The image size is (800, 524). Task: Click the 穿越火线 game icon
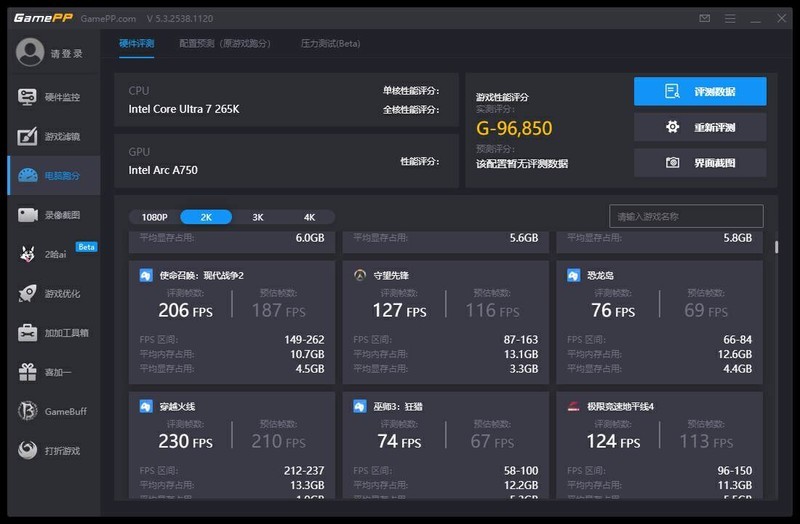click(x=146, y=407)
